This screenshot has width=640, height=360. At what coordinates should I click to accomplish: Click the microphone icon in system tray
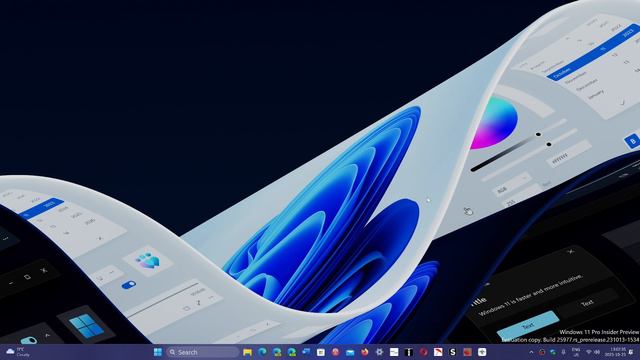[x=564, y=352]
